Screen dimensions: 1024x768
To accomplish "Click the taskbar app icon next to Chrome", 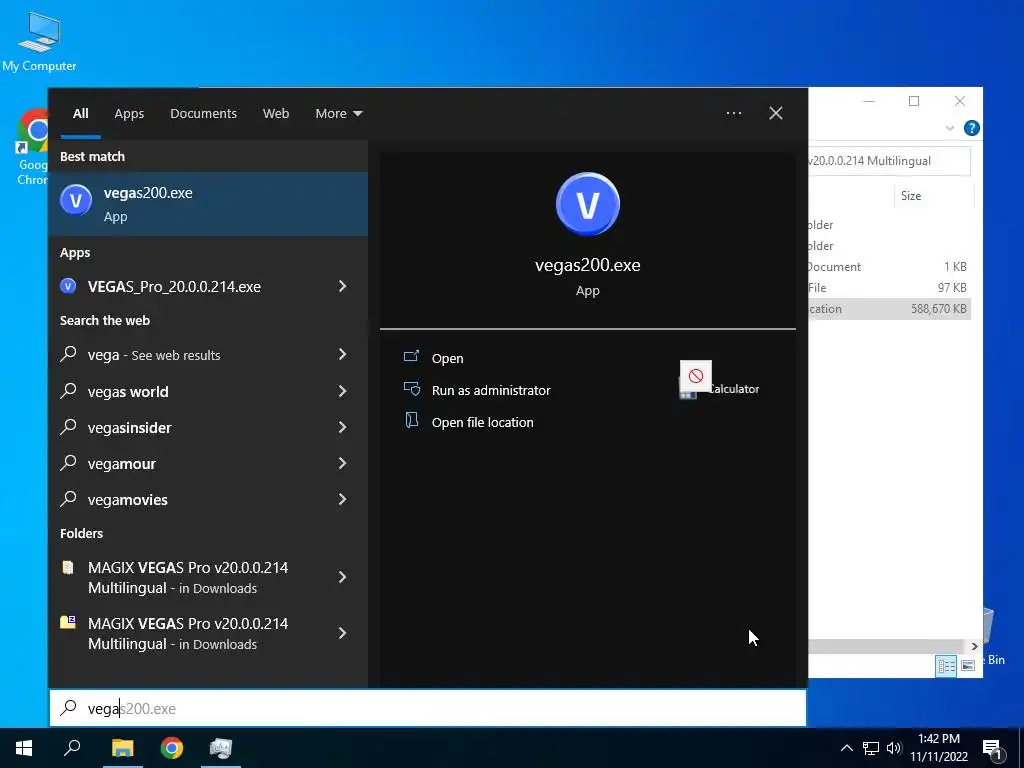I will [221, 748].
